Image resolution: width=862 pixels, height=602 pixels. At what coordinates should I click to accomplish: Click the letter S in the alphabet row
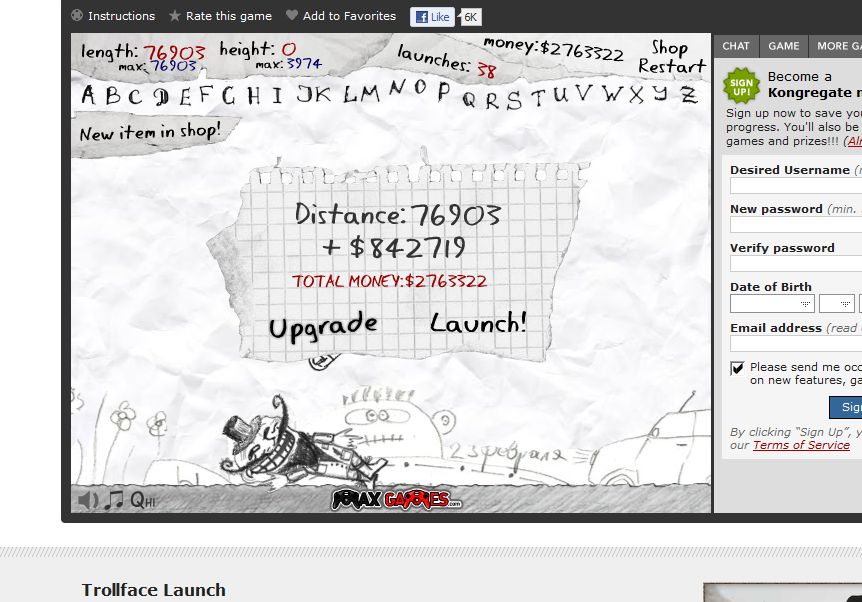513,100
